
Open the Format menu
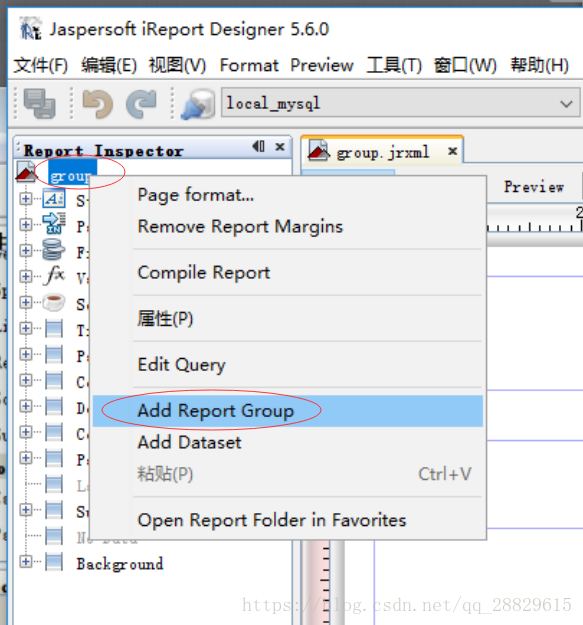pyautogui.click(x=249, y=65)
